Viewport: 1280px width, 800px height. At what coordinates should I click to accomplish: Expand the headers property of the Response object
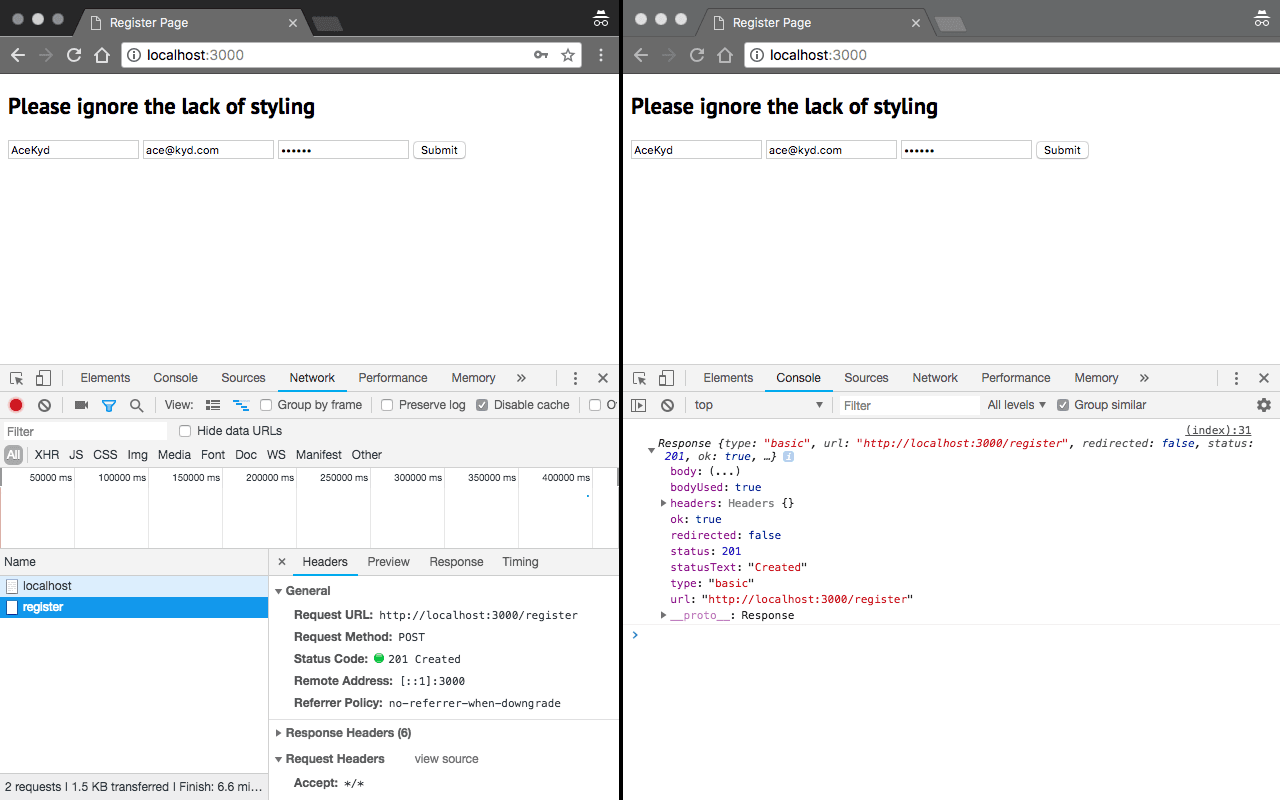(x=664, y=503)
